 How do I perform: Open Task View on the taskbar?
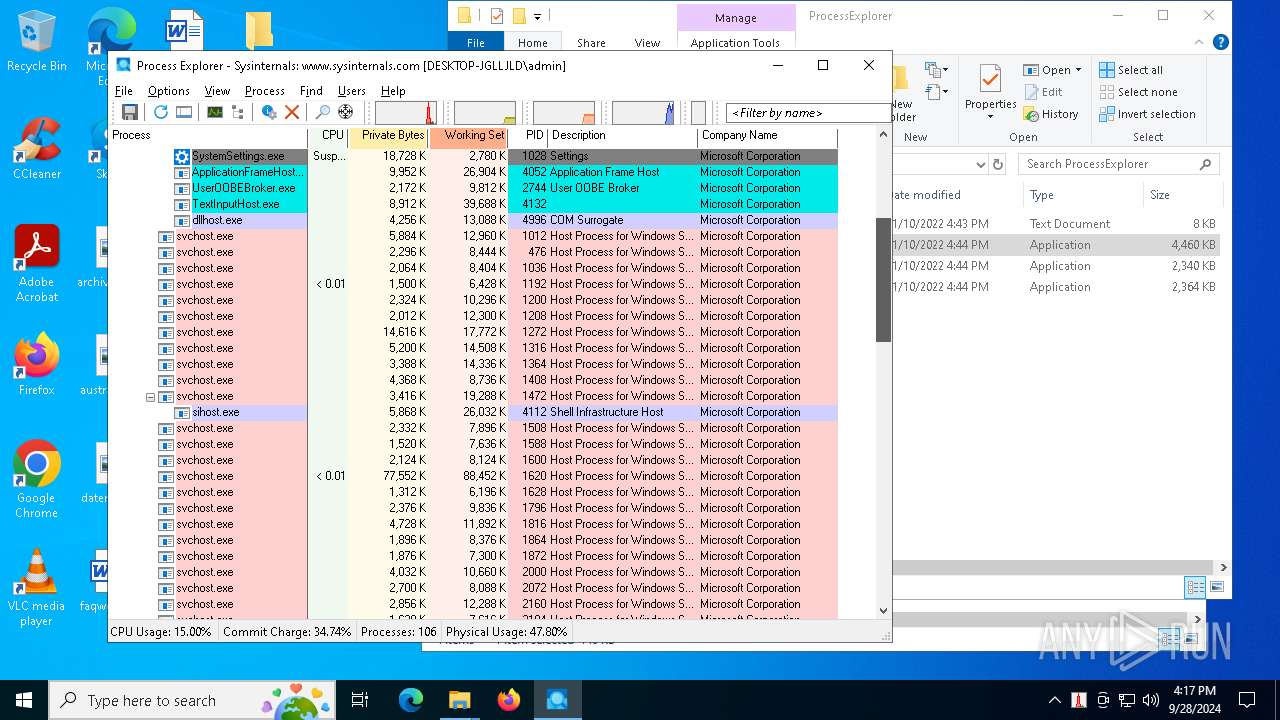click(360, 700)
